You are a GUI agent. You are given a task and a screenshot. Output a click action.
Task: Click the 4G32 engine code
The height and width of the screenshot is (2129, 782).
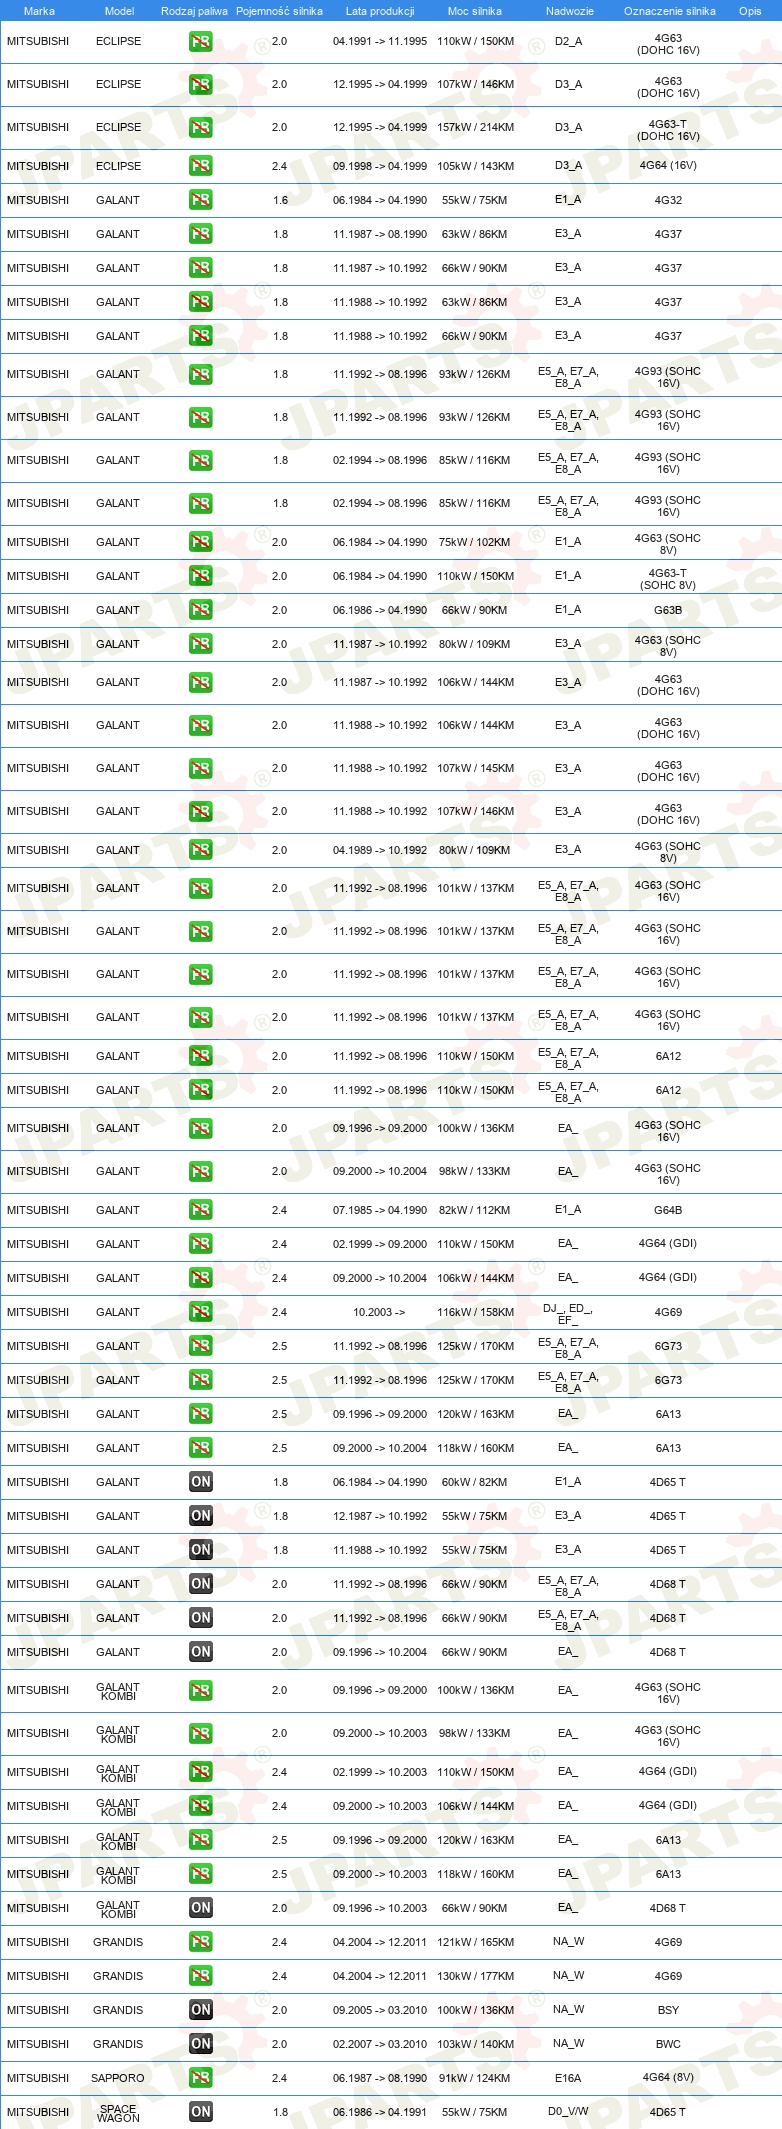coord(668,200)
